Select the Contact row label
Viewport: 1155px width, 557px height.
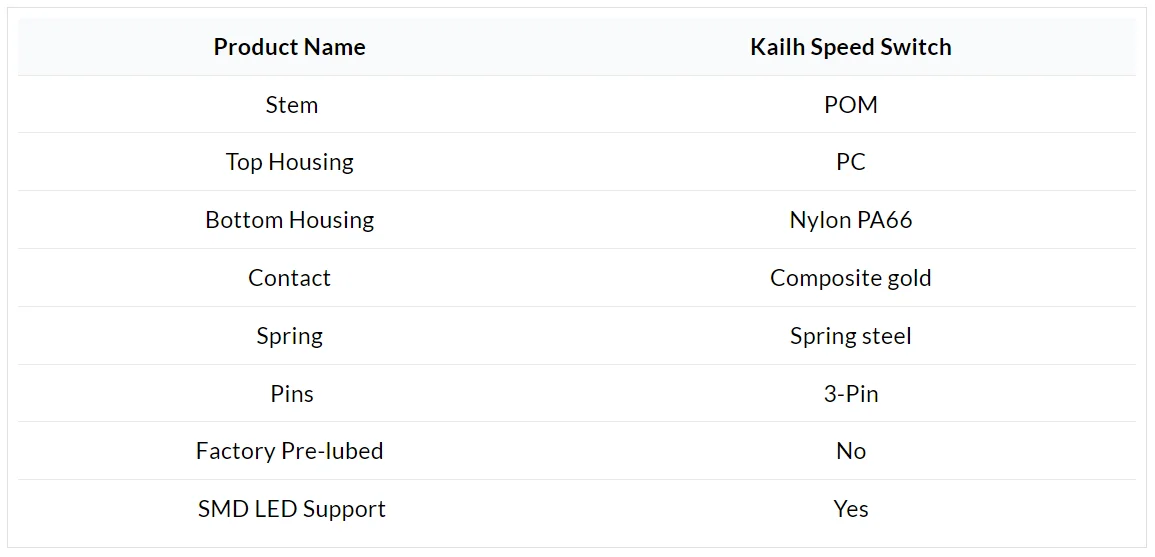(289, 278)
